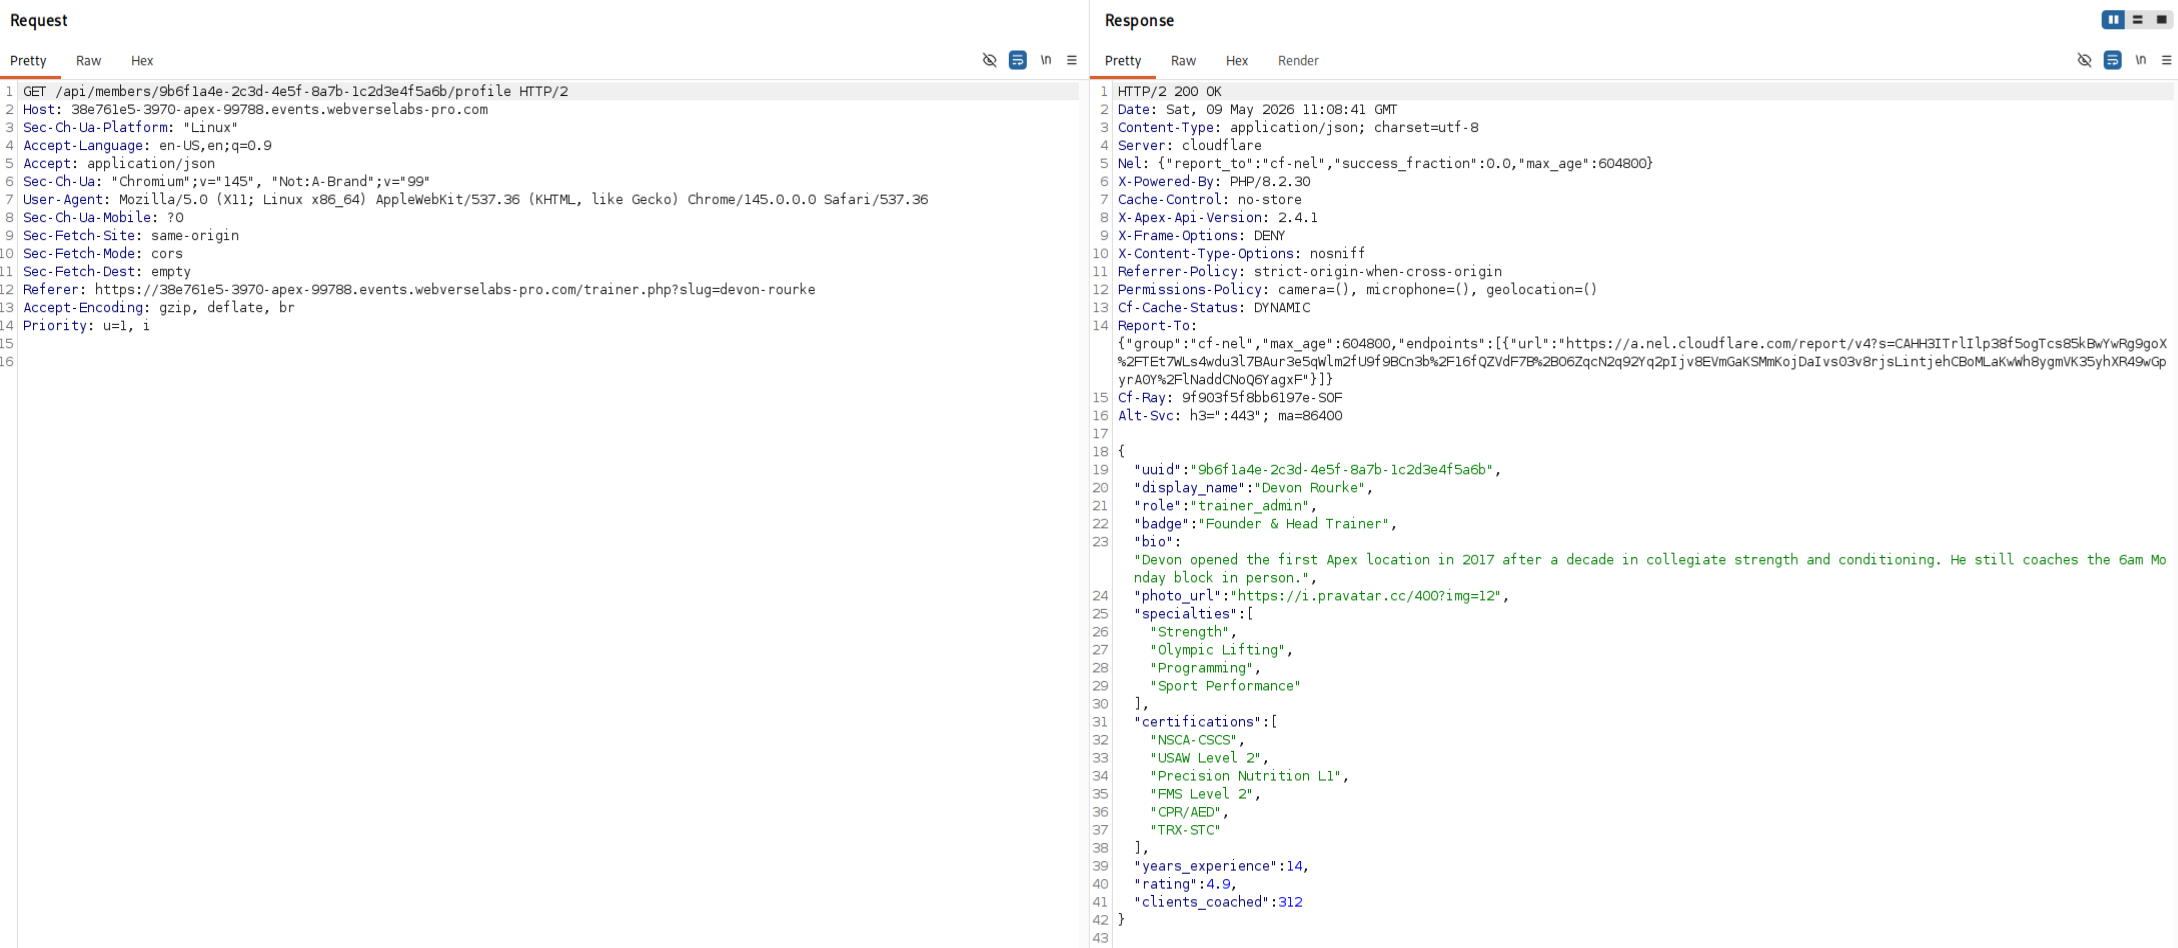Toggle \n non-printable characters in Response panel

[2141, 60]
